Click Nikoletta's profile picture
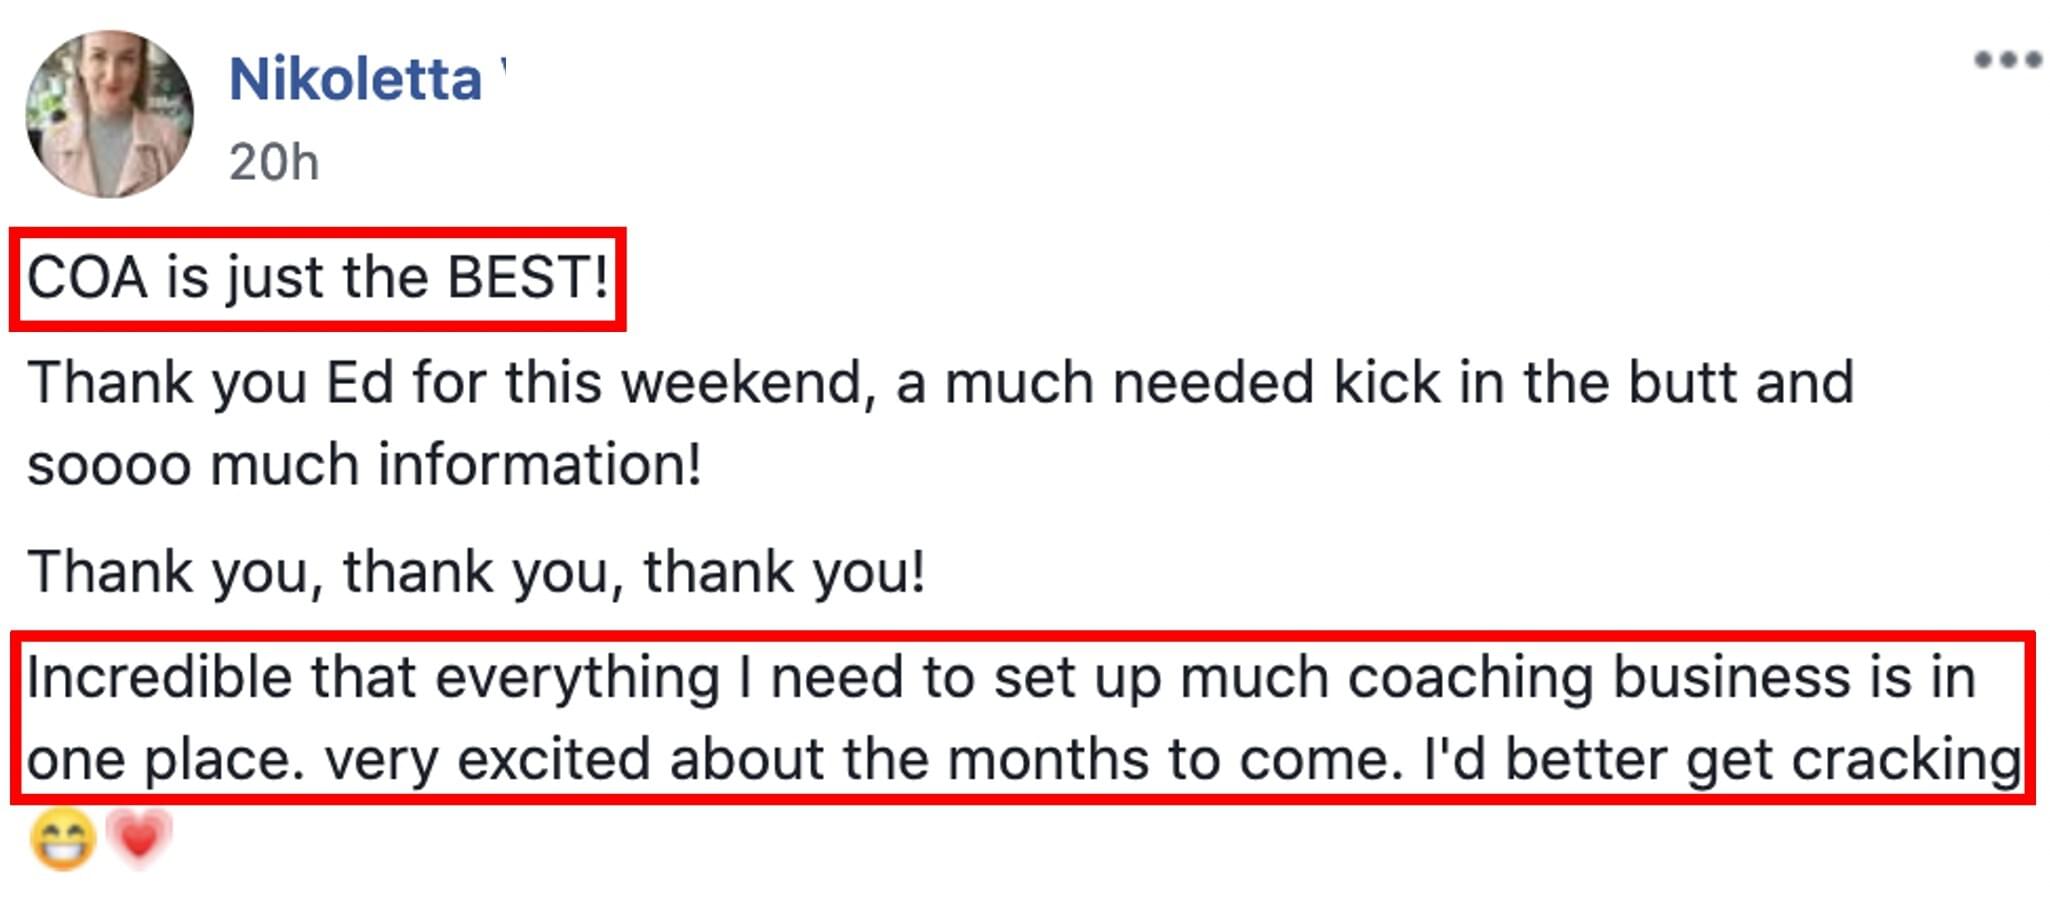Screen dimensions: 2050x902 pos(109,113)
